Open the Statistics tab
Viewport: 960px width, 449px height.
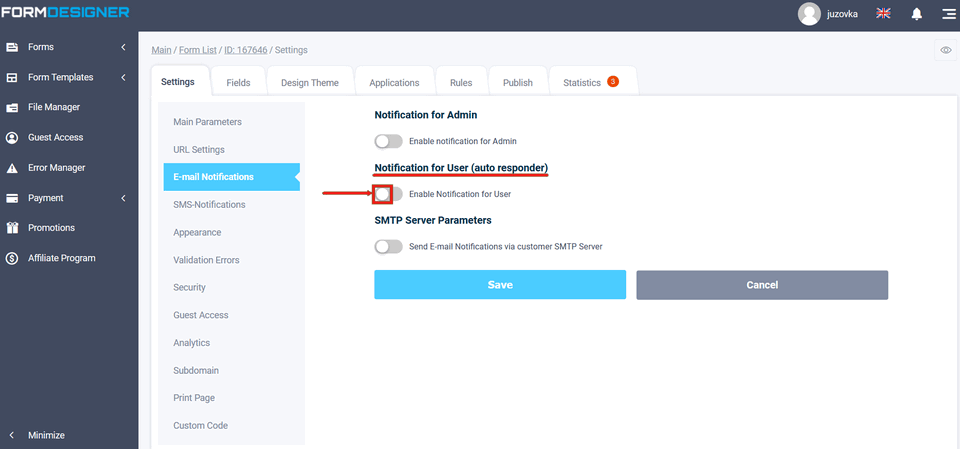[x=582, y=83]
